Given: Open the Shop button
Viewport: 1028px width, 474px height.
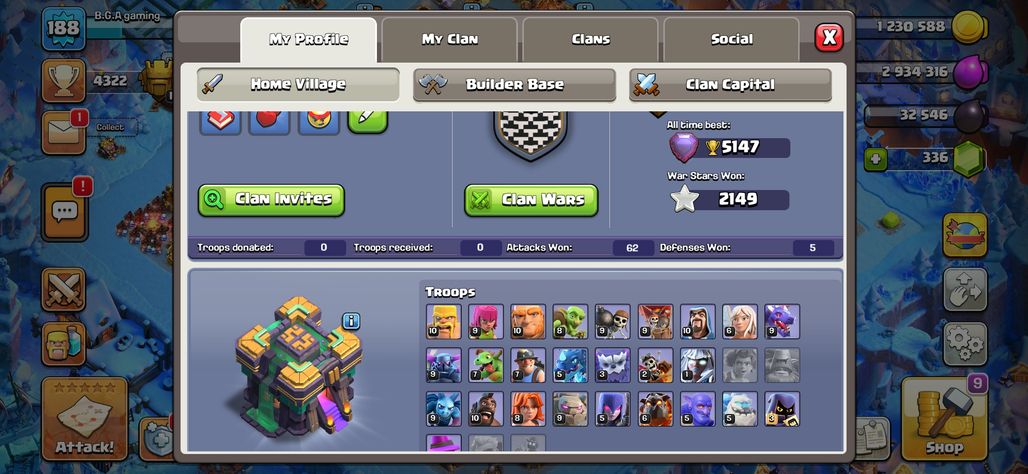Looking at the screenshot, I should coord(944,418).
